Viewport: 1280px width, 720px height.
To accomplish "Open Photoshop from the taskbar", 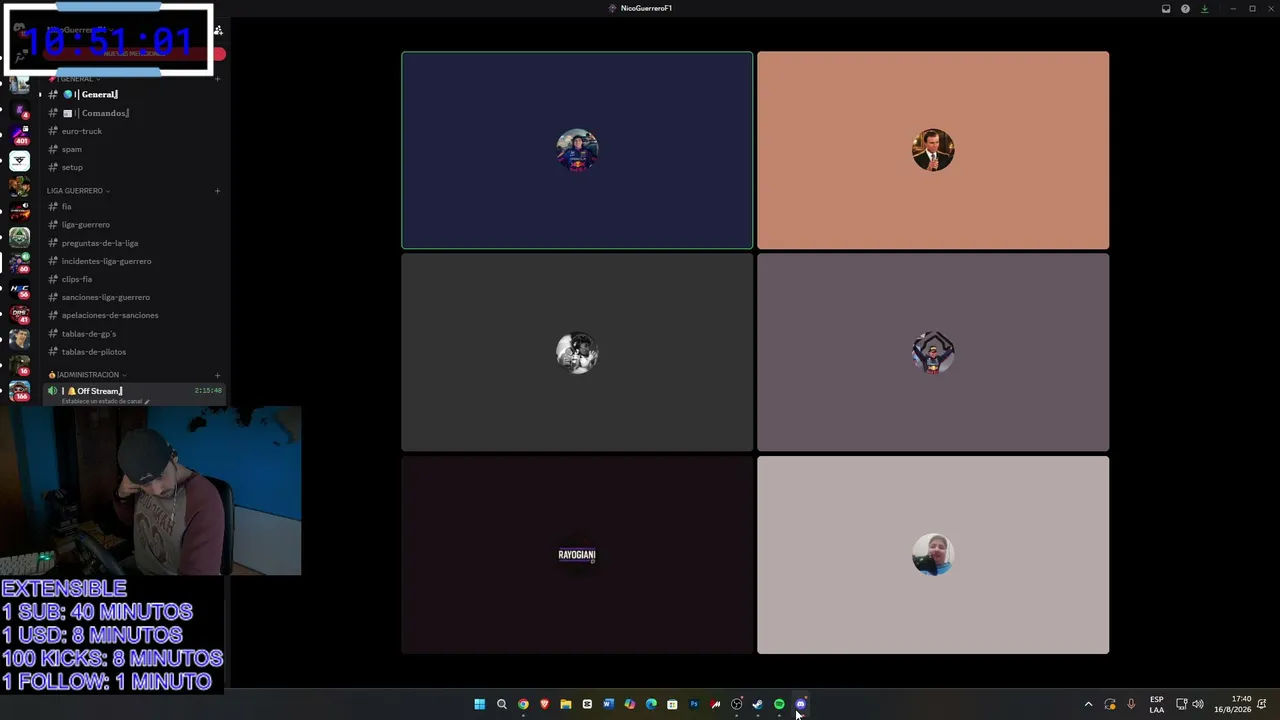I will [x=694, y=704].
